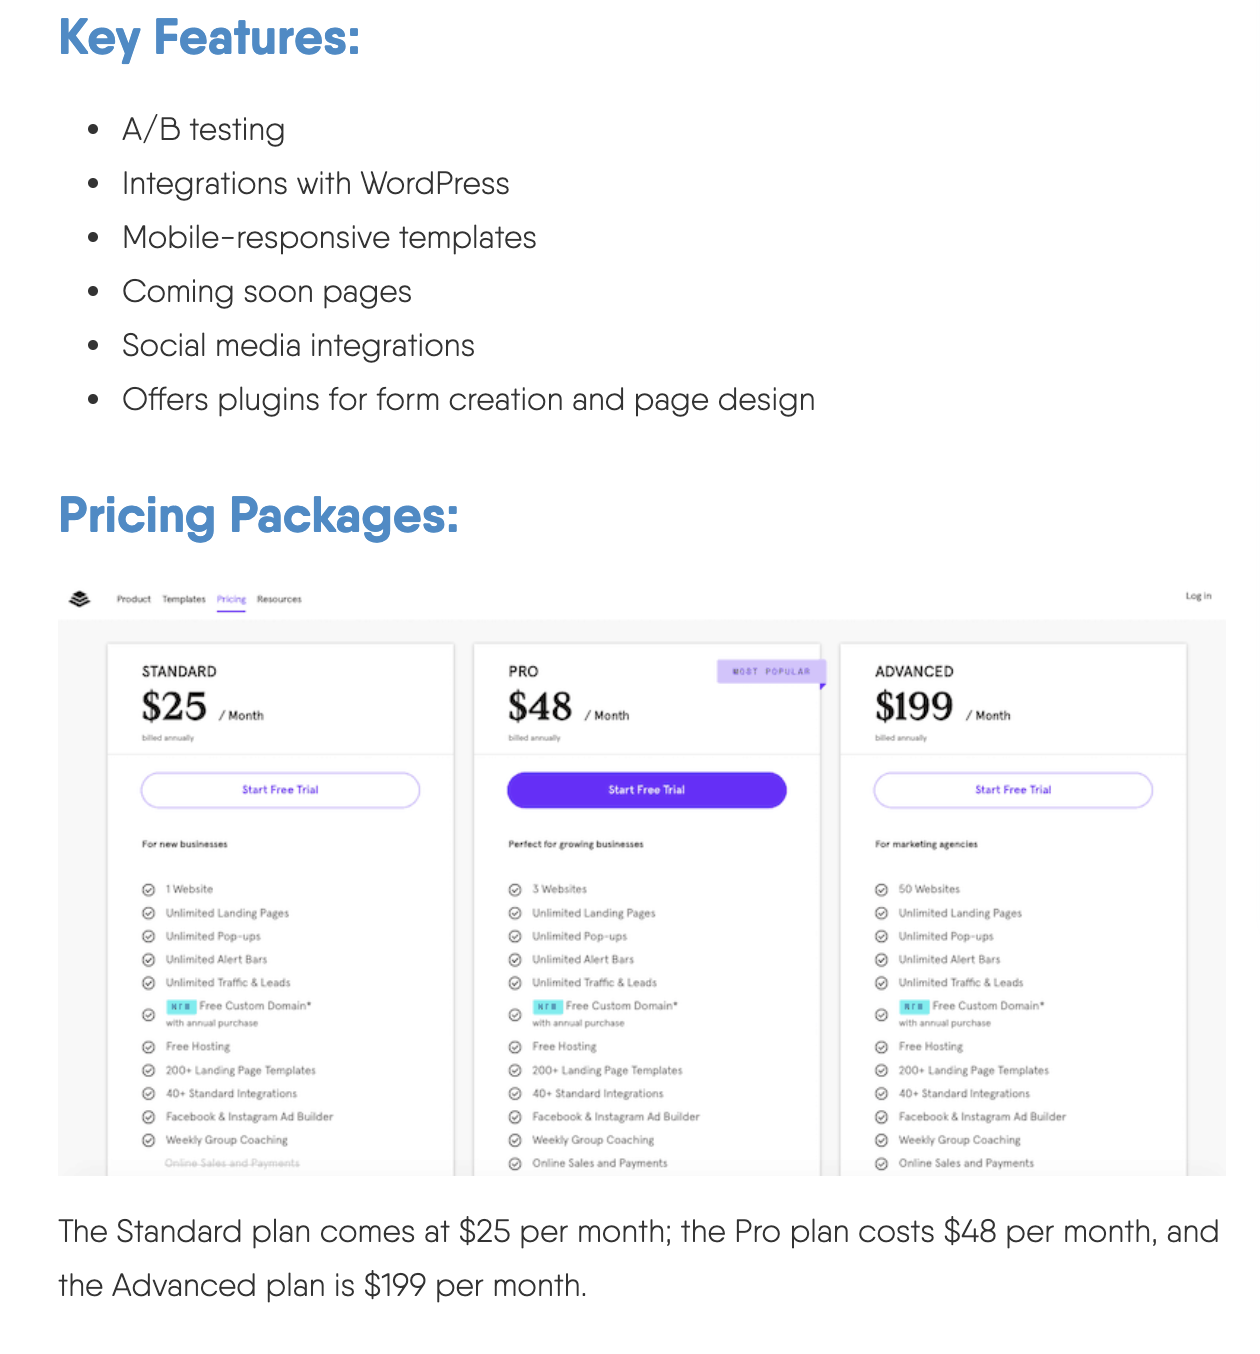1260x1354 pixels.
Task: Click check icon beside '1 Website'
Action: [x=149, y=890]
